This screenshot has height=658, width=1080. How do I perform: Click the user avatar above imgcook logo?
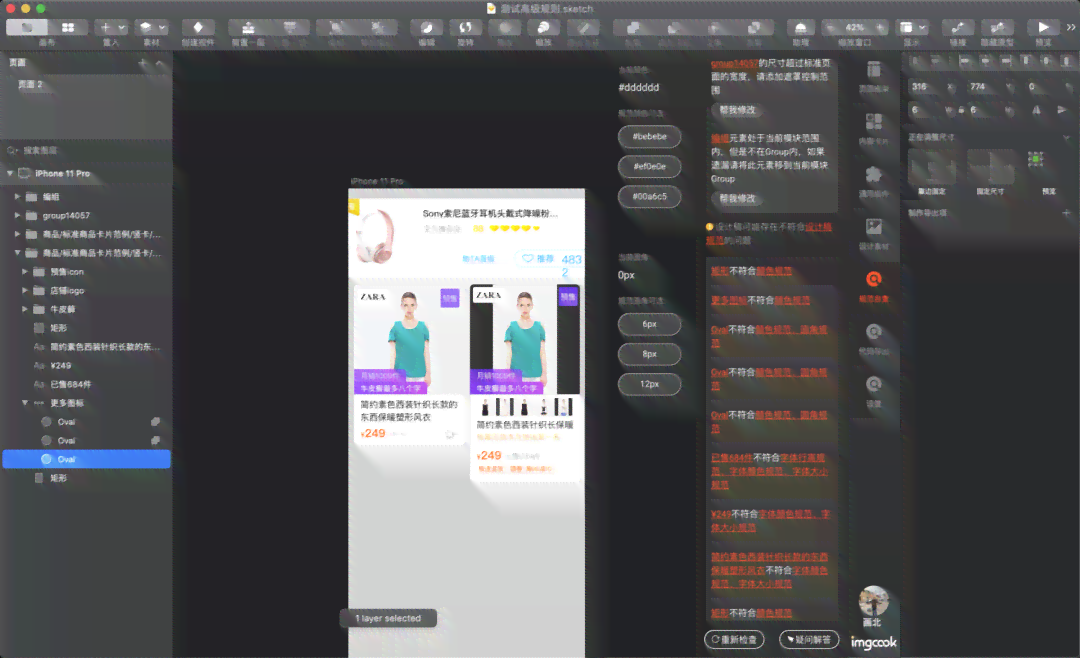[x=873, y=601]
